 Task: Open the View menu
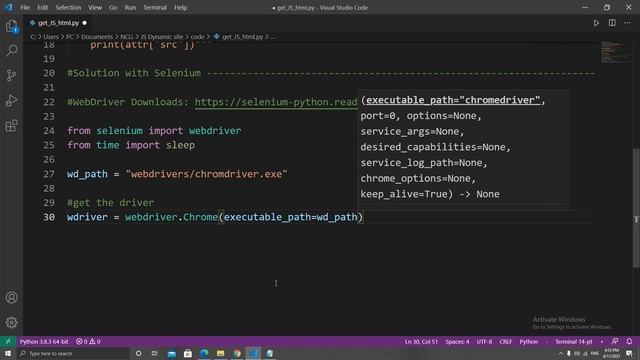click(x=95, y=7)
